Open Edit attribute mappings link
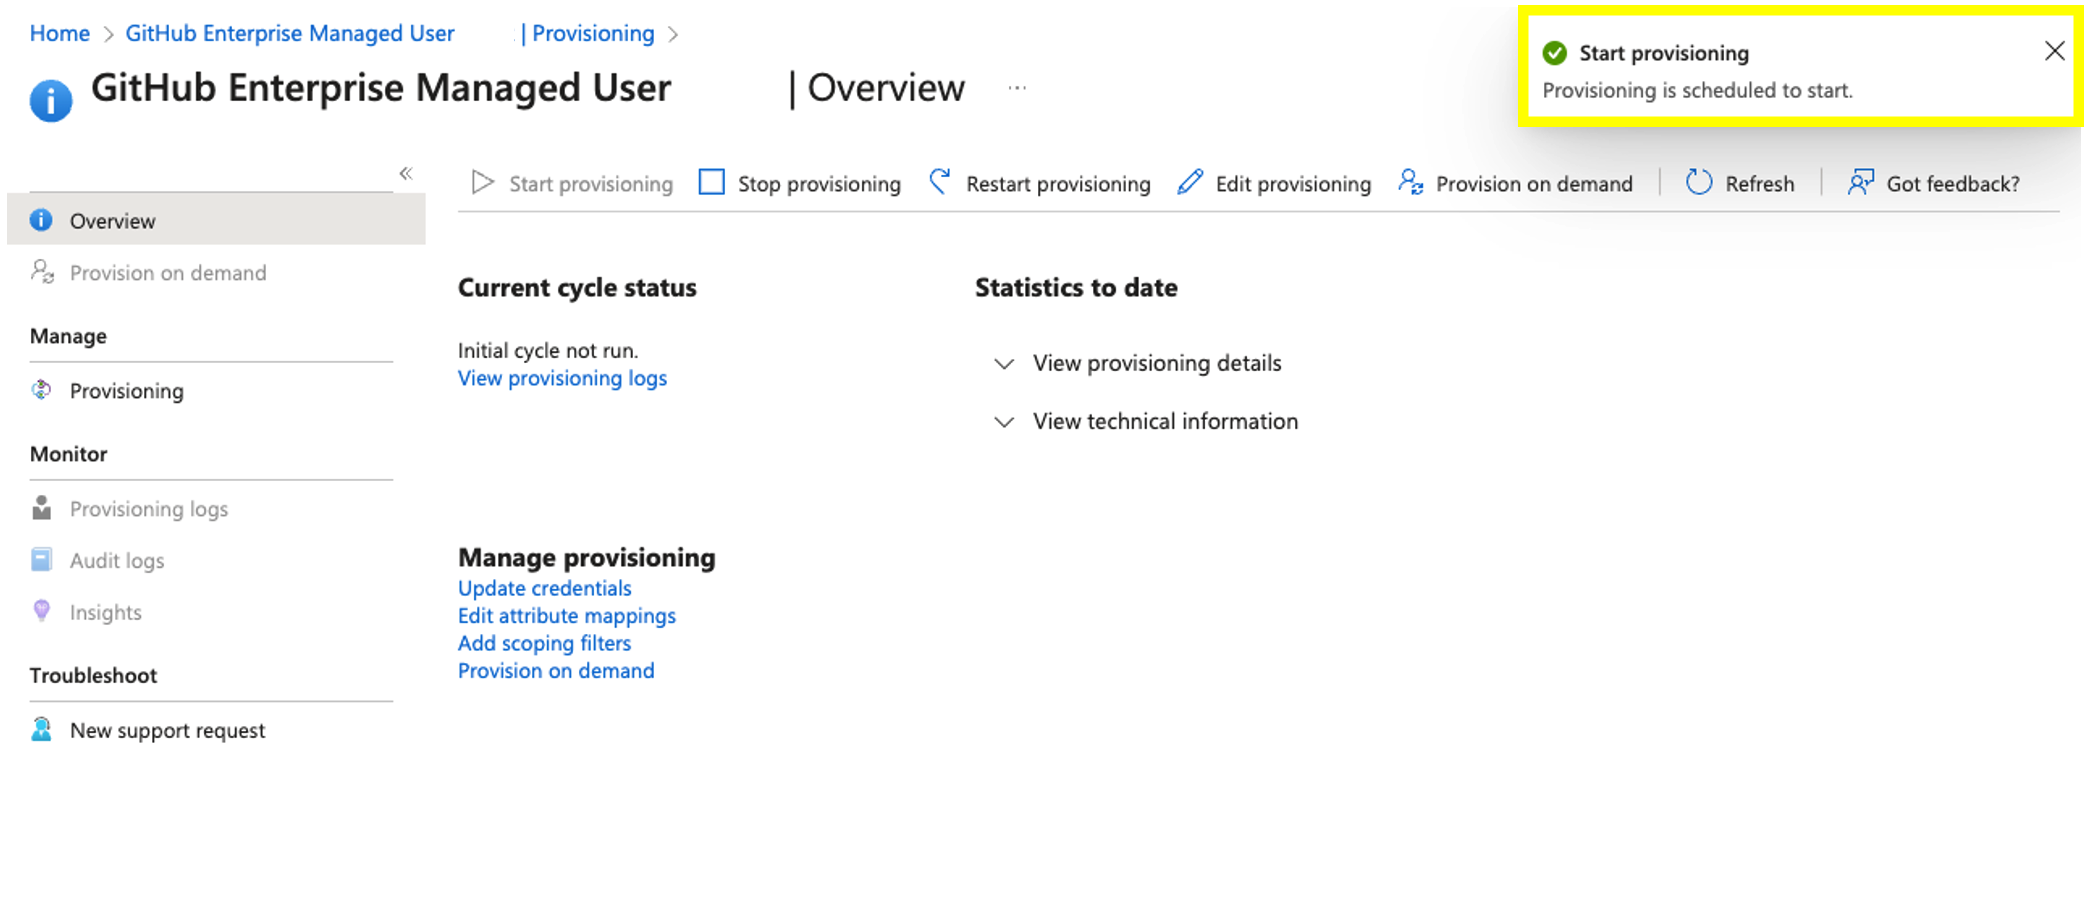This screenshot has width=2087, height=903. pyautogui.click(x=567, y=616)
